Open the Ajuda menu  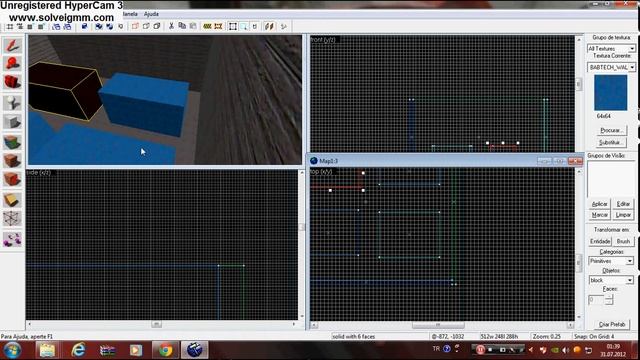tap(151, 14)
